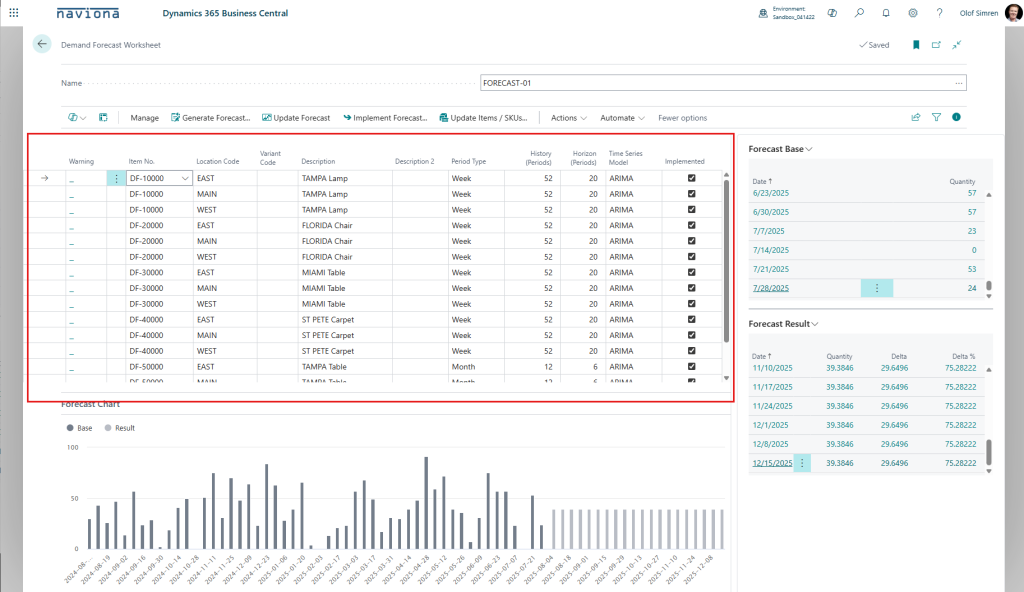Open the page in a new window
The image size is (1024, 592).
click(936, 45)
